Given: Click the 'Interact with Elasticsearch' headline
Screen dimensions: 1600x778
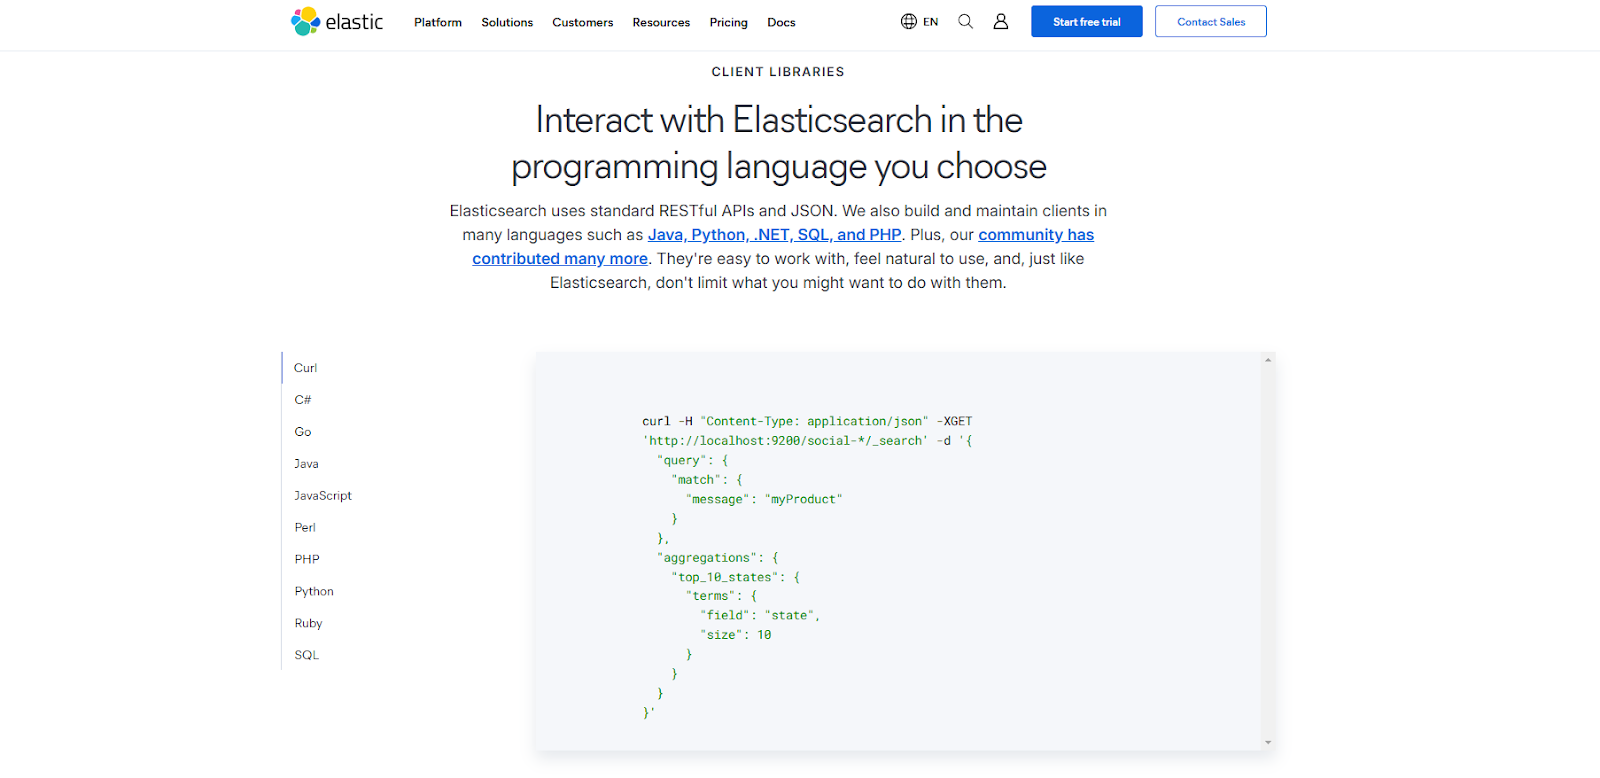Looking at the screenshot, I should pyautogui.click(x=778, y=143).
